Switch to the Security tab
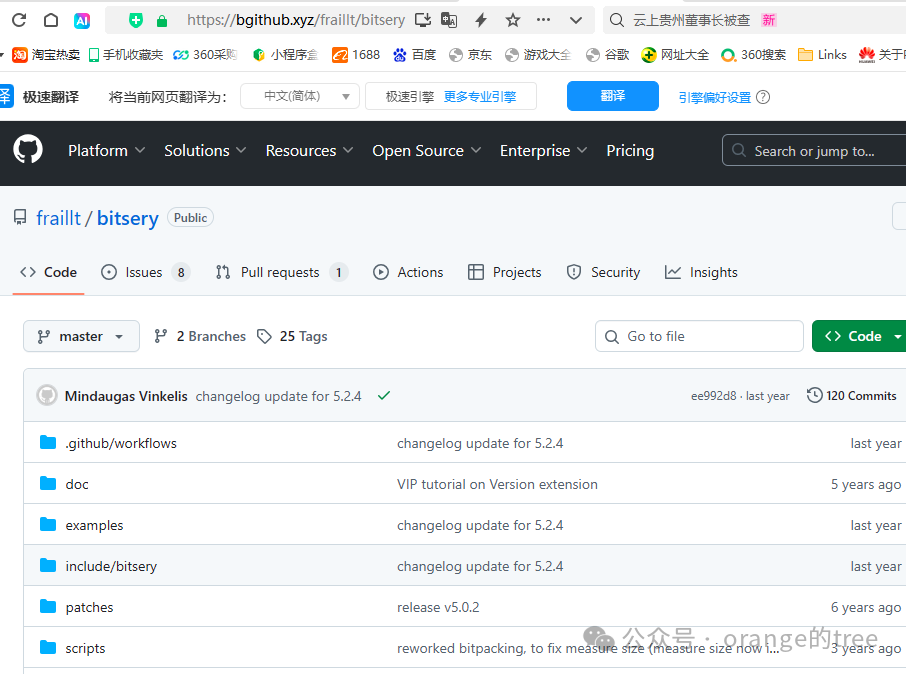 tap(604, 272)
